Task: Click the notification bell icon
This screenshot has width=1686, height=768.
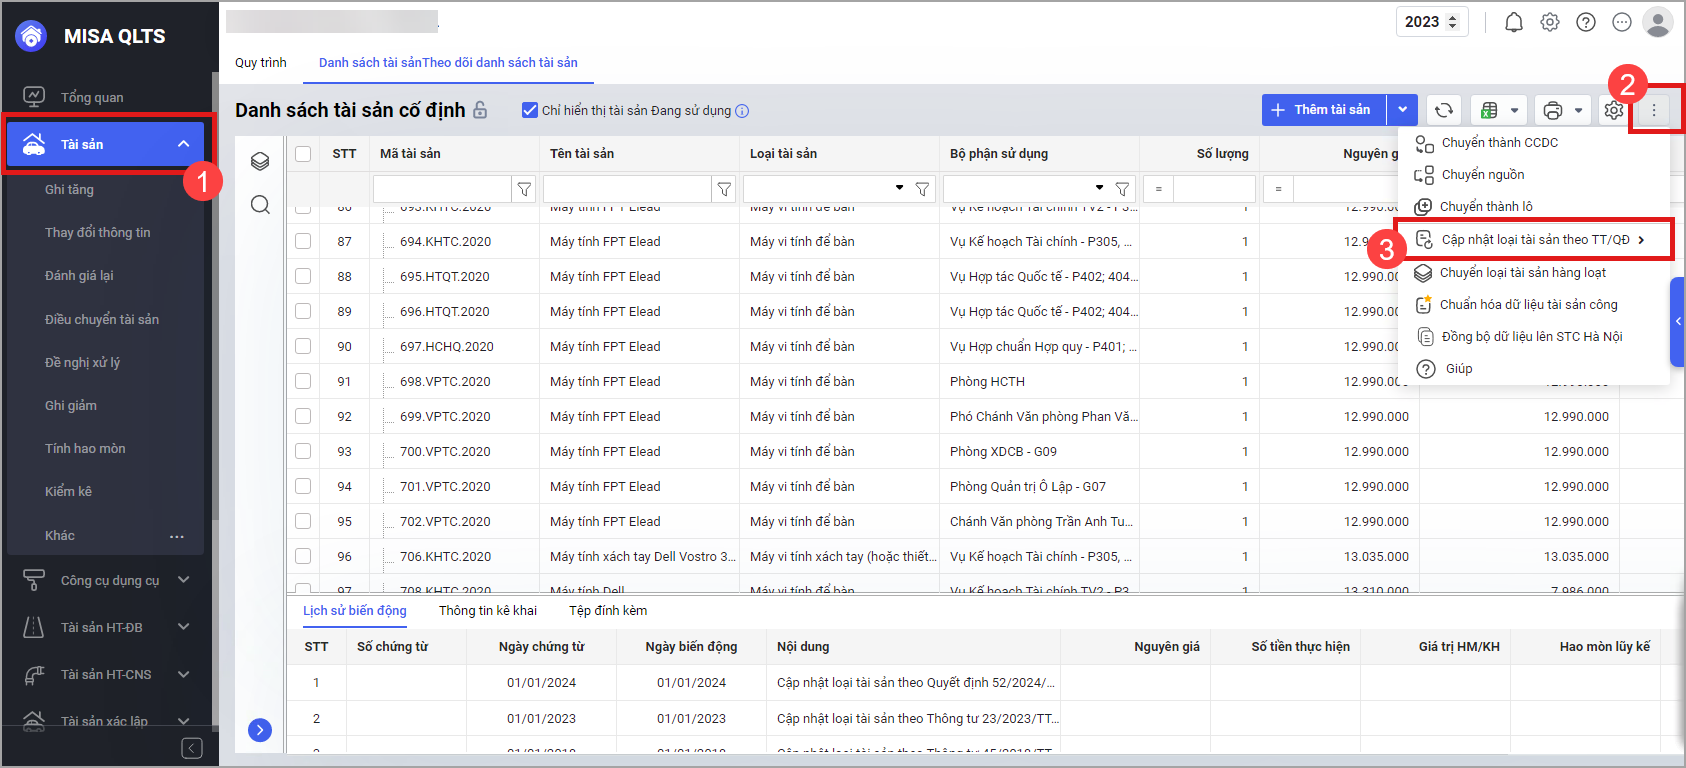Action: tap(1514, 22)
